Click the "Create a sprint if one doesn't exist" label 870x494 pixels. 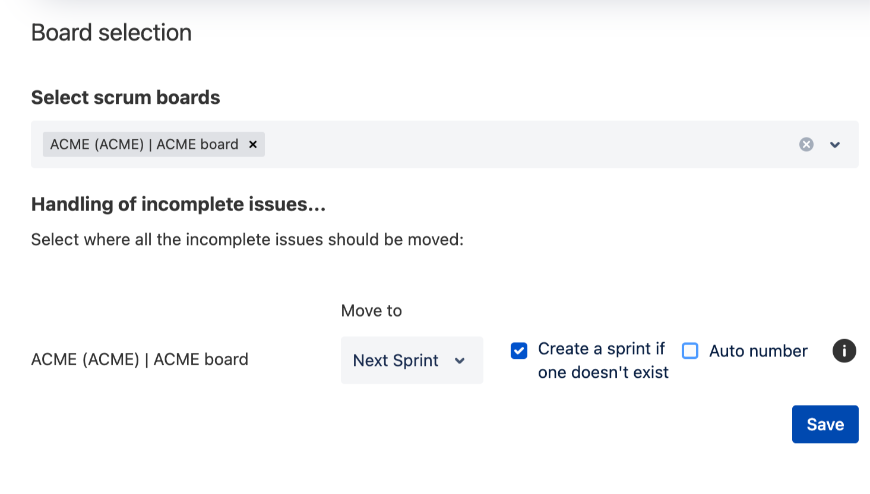[x=602, y=360]
